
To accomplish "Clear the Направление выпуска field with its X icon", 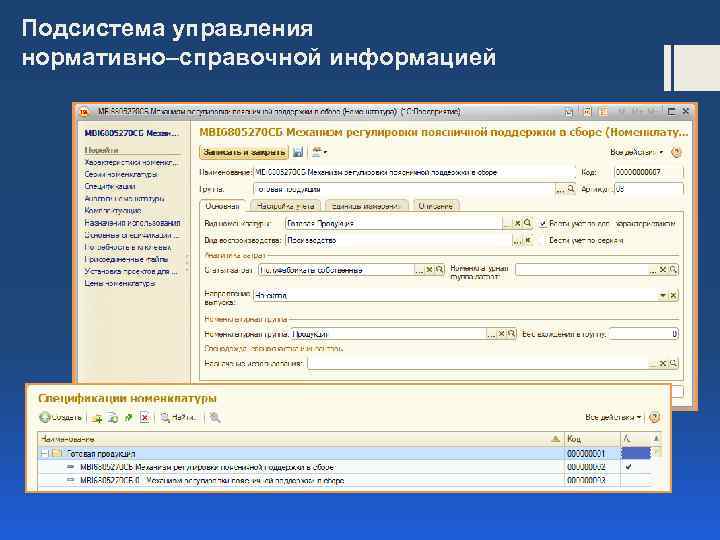I will pyautogui.click(x=673, y=295).
